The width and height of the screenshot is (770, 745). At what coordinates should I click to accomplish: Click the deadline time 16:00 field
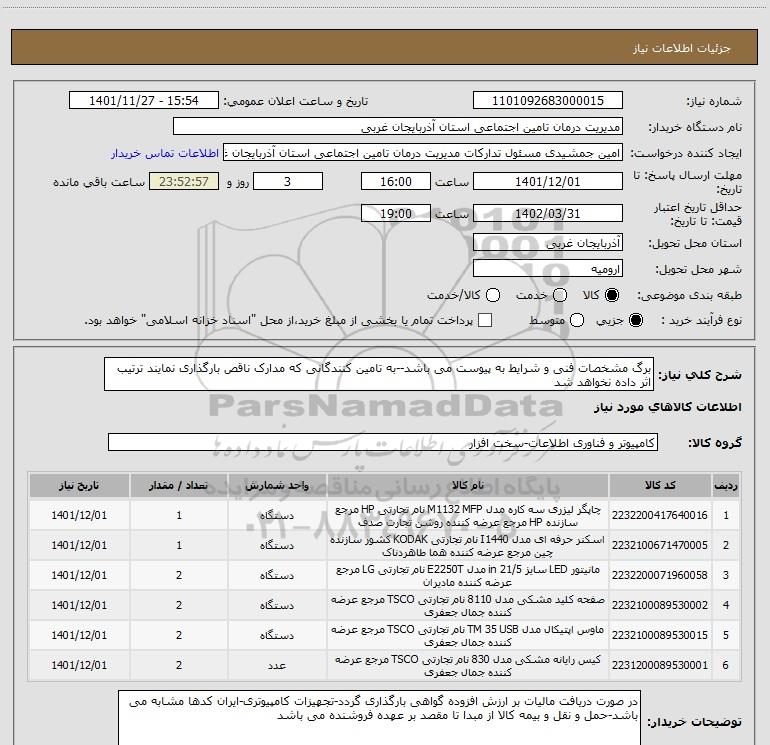(x=396, y=182)
